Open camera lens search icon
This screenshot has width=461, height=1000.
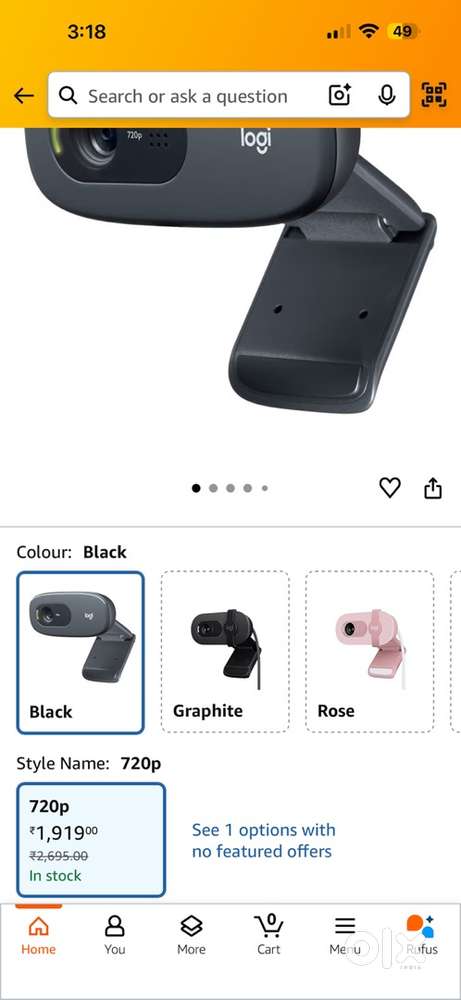click(x=340, y=96)
